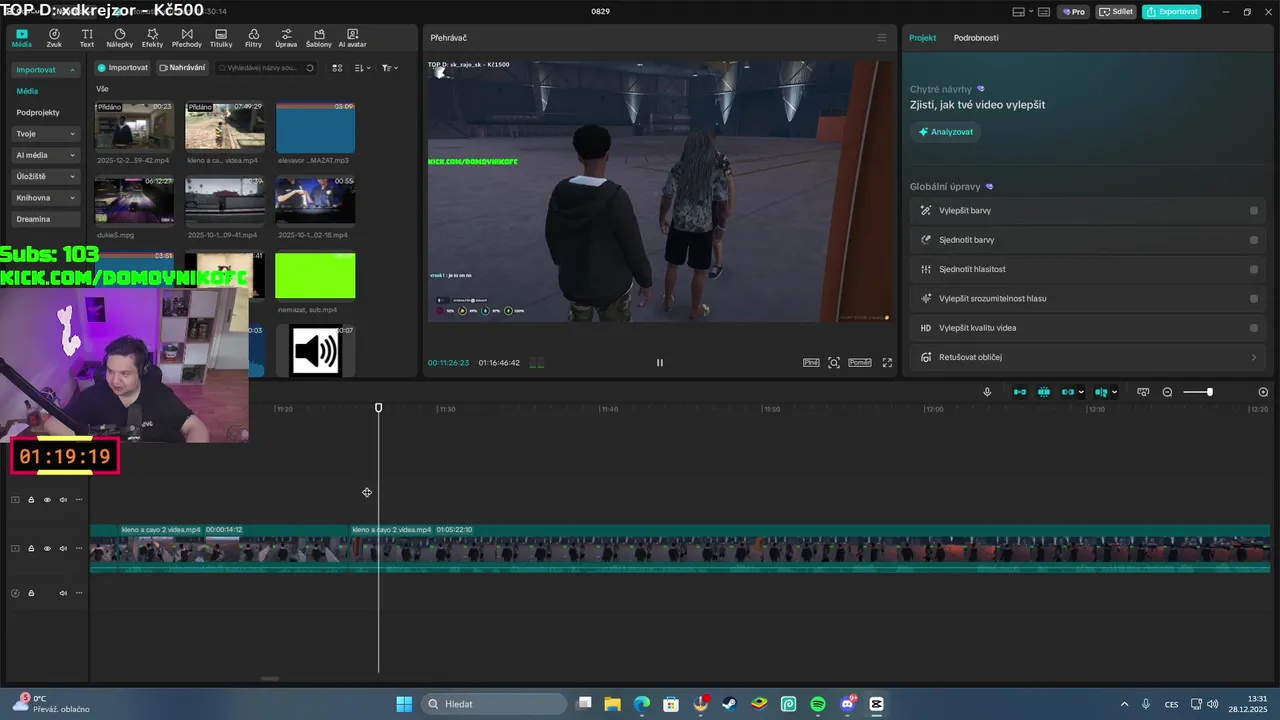Click the record voiceover microphone icon
The width and height of the screenshot is (1280, 720).
[987, 392]
